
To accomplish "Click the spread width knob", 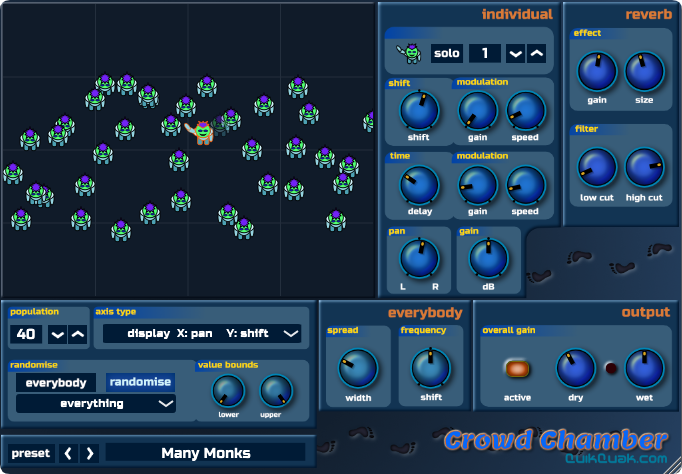I will [x=358, y=368].
